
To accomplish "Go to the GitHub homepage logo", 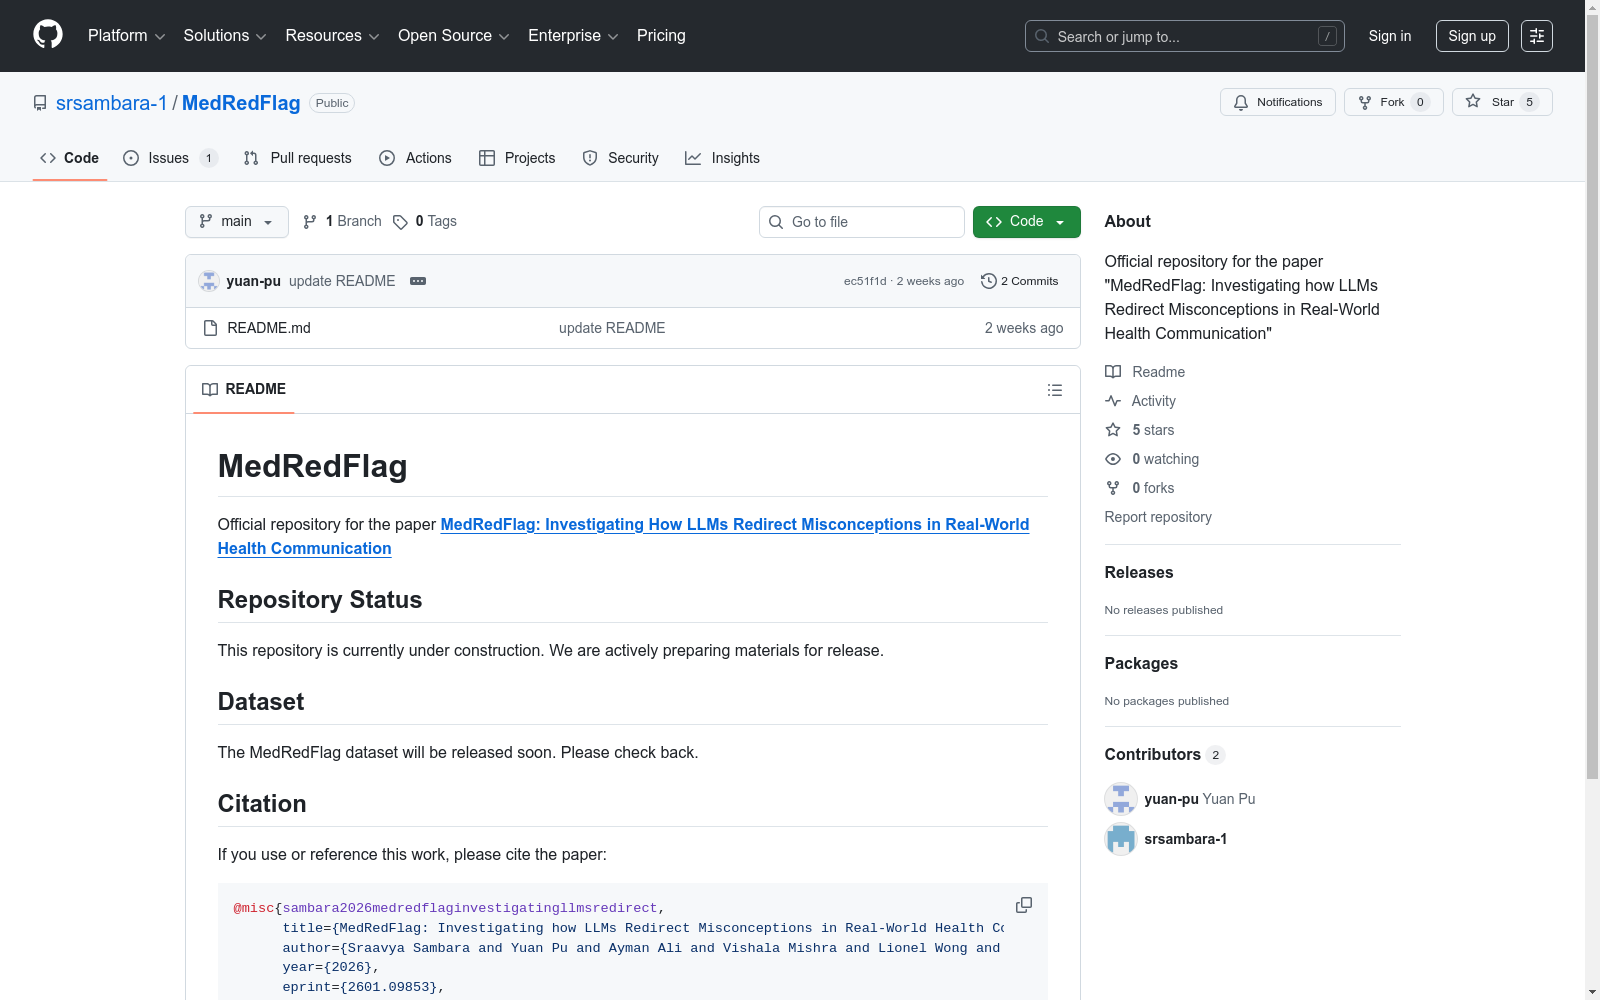I will [48, 35].
